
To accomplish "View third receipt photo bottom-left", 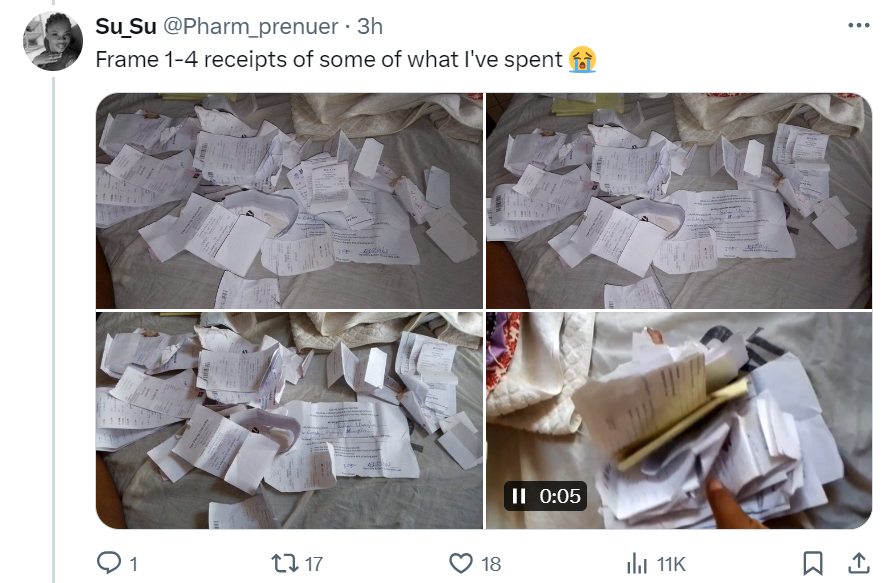I will click(x=290, y=420).
